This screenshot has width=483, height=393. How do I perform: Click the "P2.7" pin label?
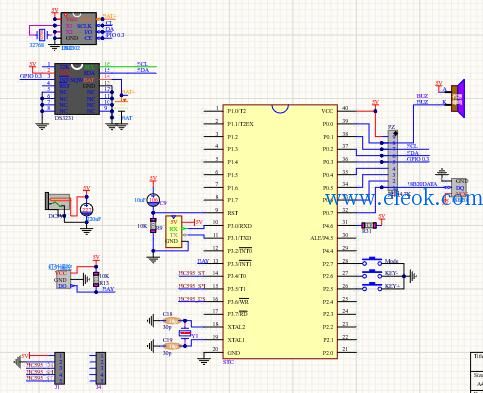tap(328, 264)
